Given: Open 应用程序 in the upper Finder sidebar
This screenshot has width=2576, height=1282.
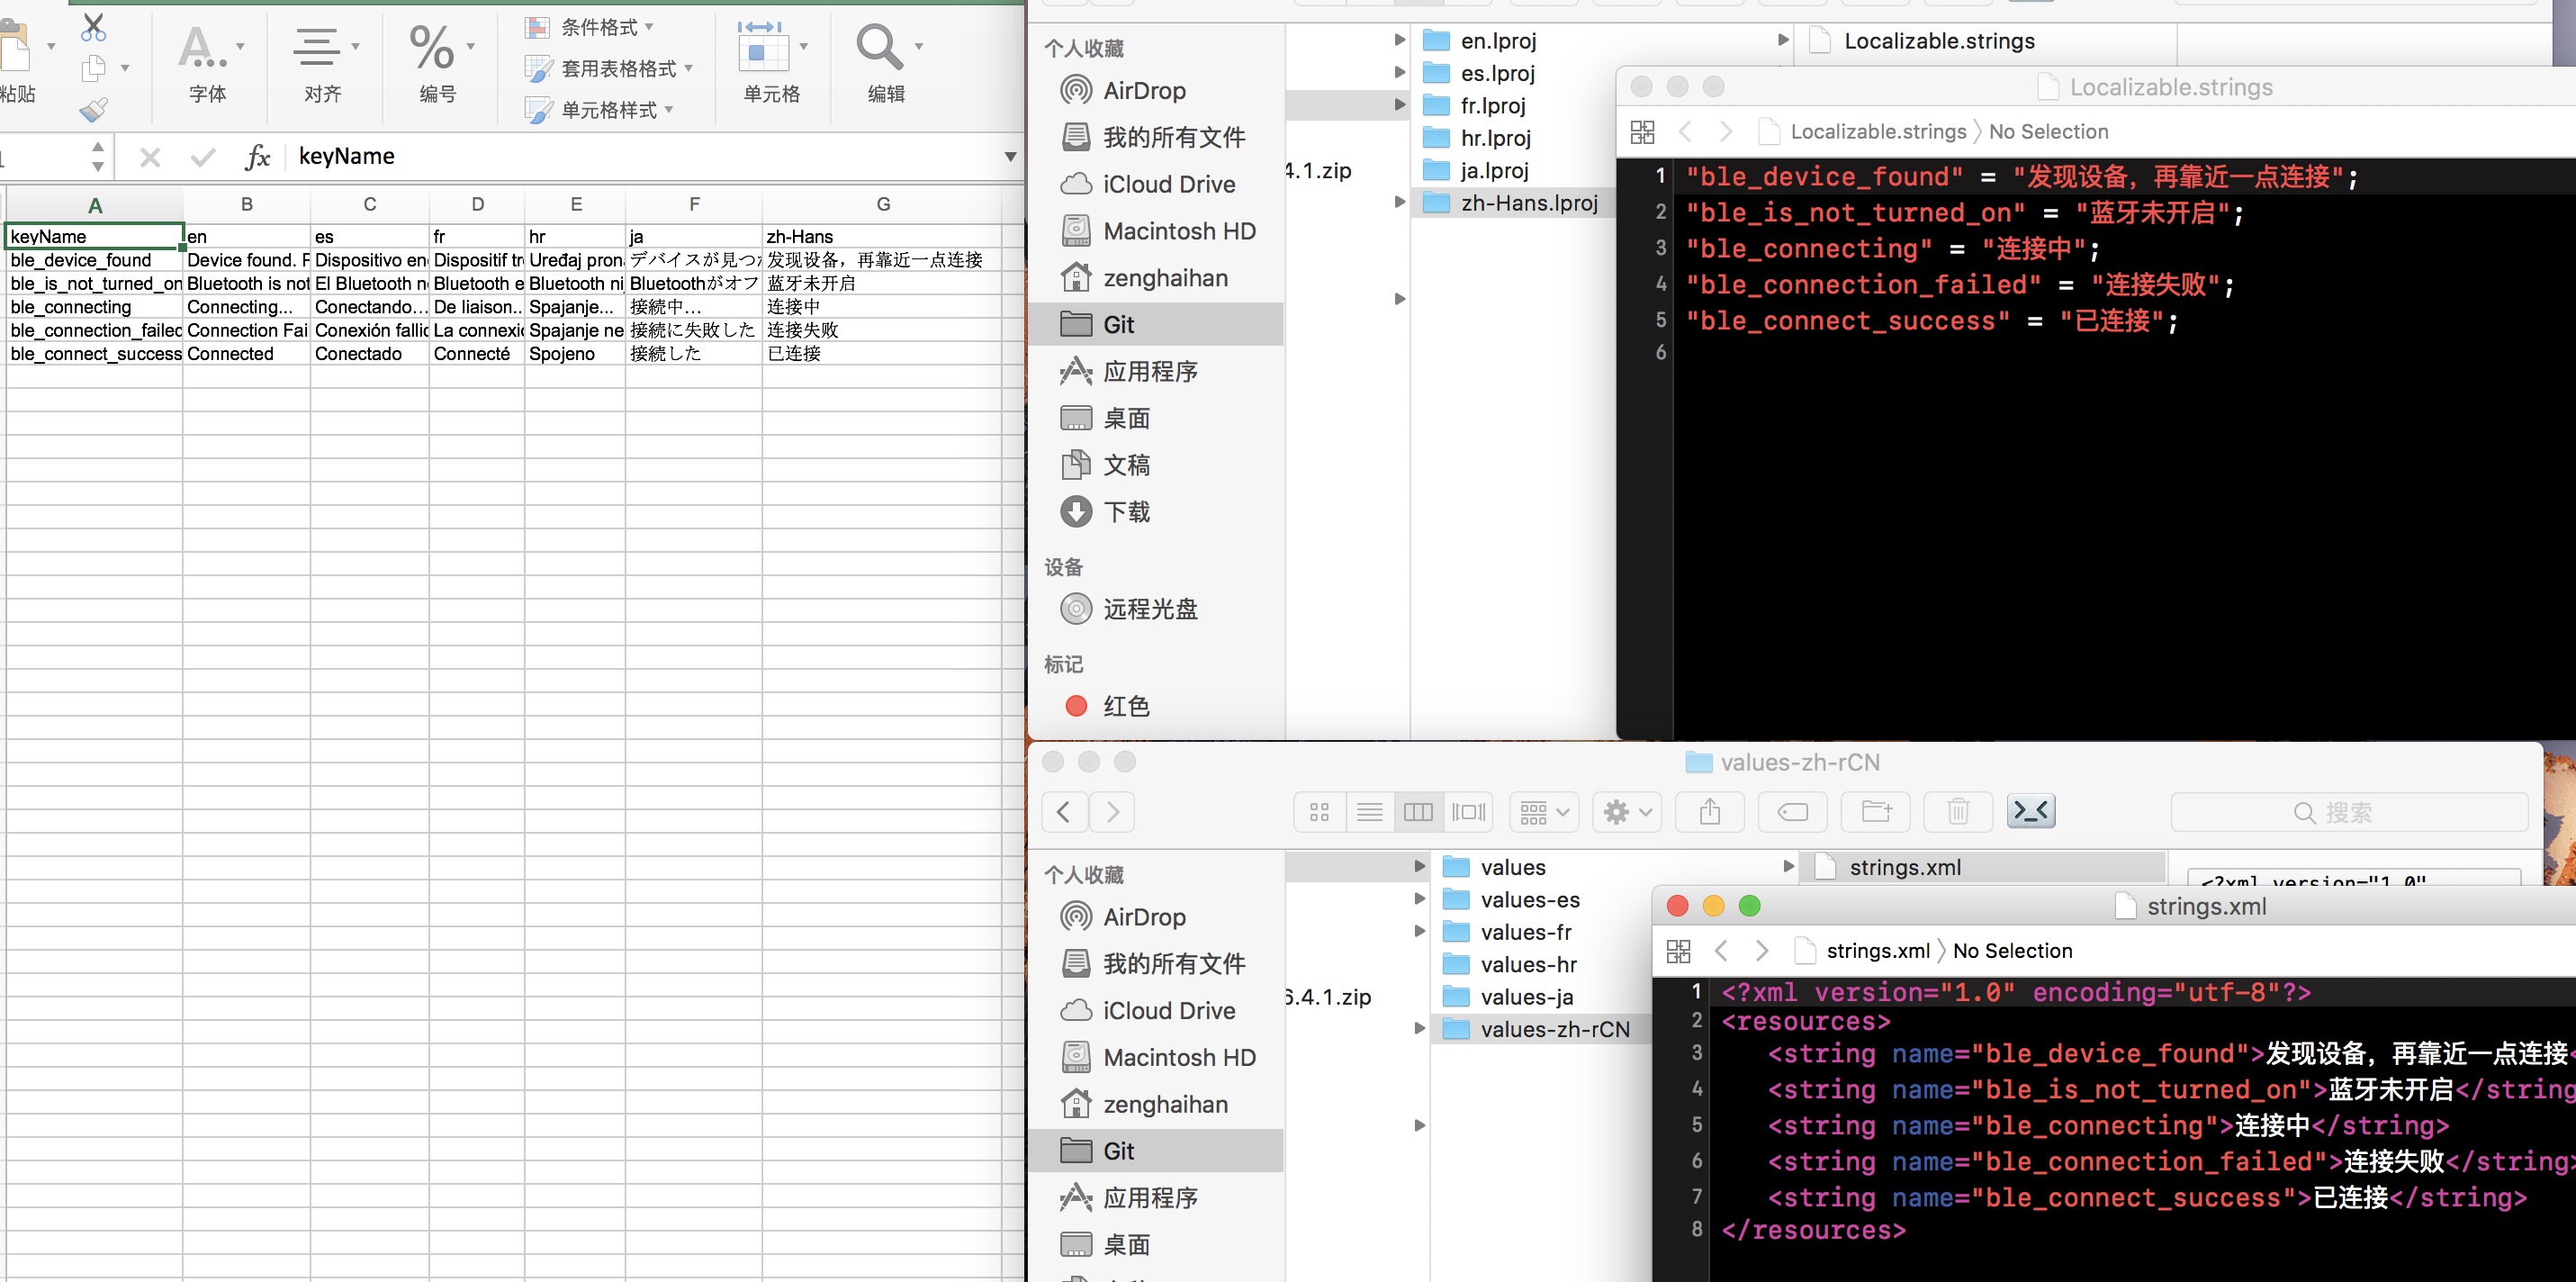Looking at the screenshot, I should 1128,371.
